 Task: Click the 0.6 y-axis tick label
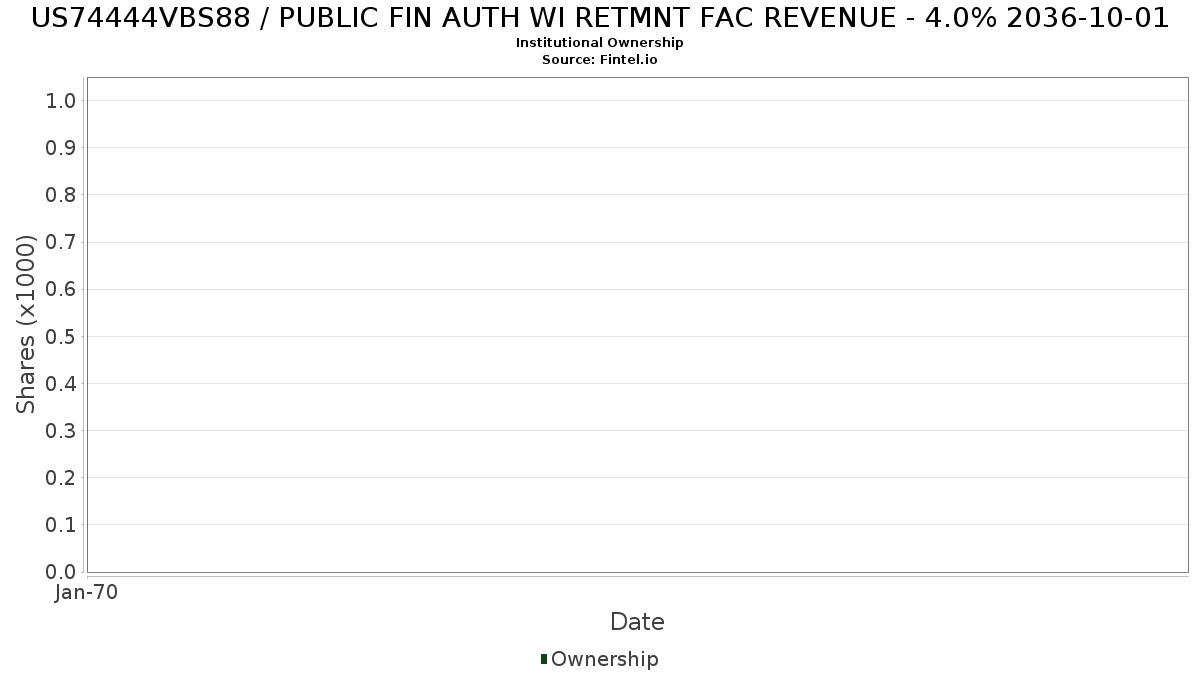[61, 289]
